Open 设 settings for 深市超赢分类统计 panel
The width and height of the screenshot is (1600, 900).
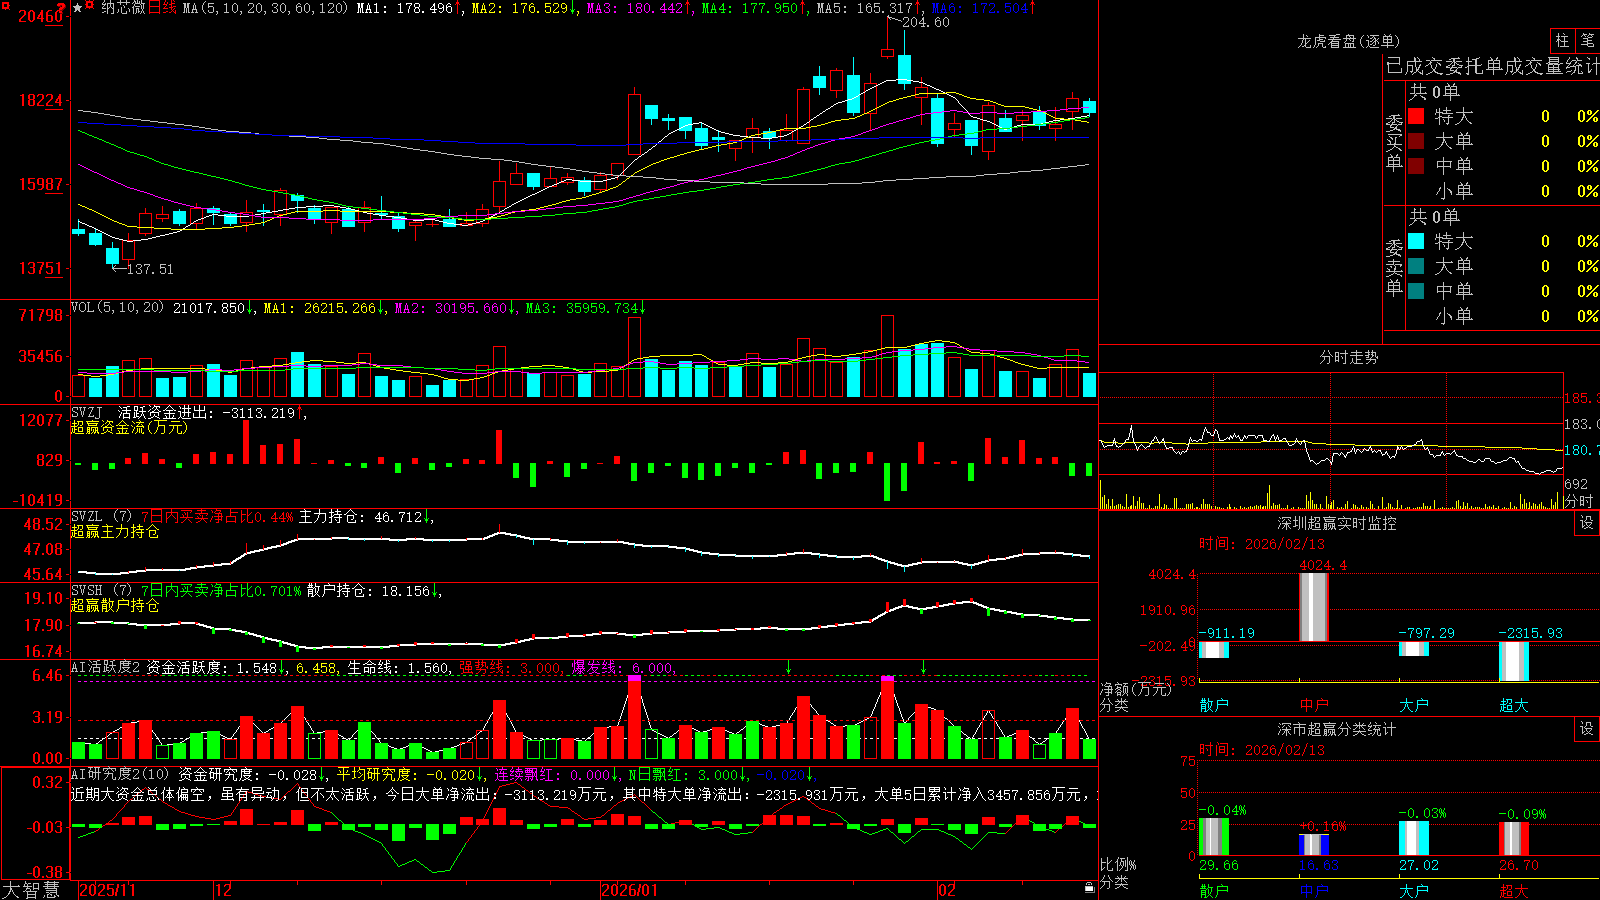tap(1587, 729)
